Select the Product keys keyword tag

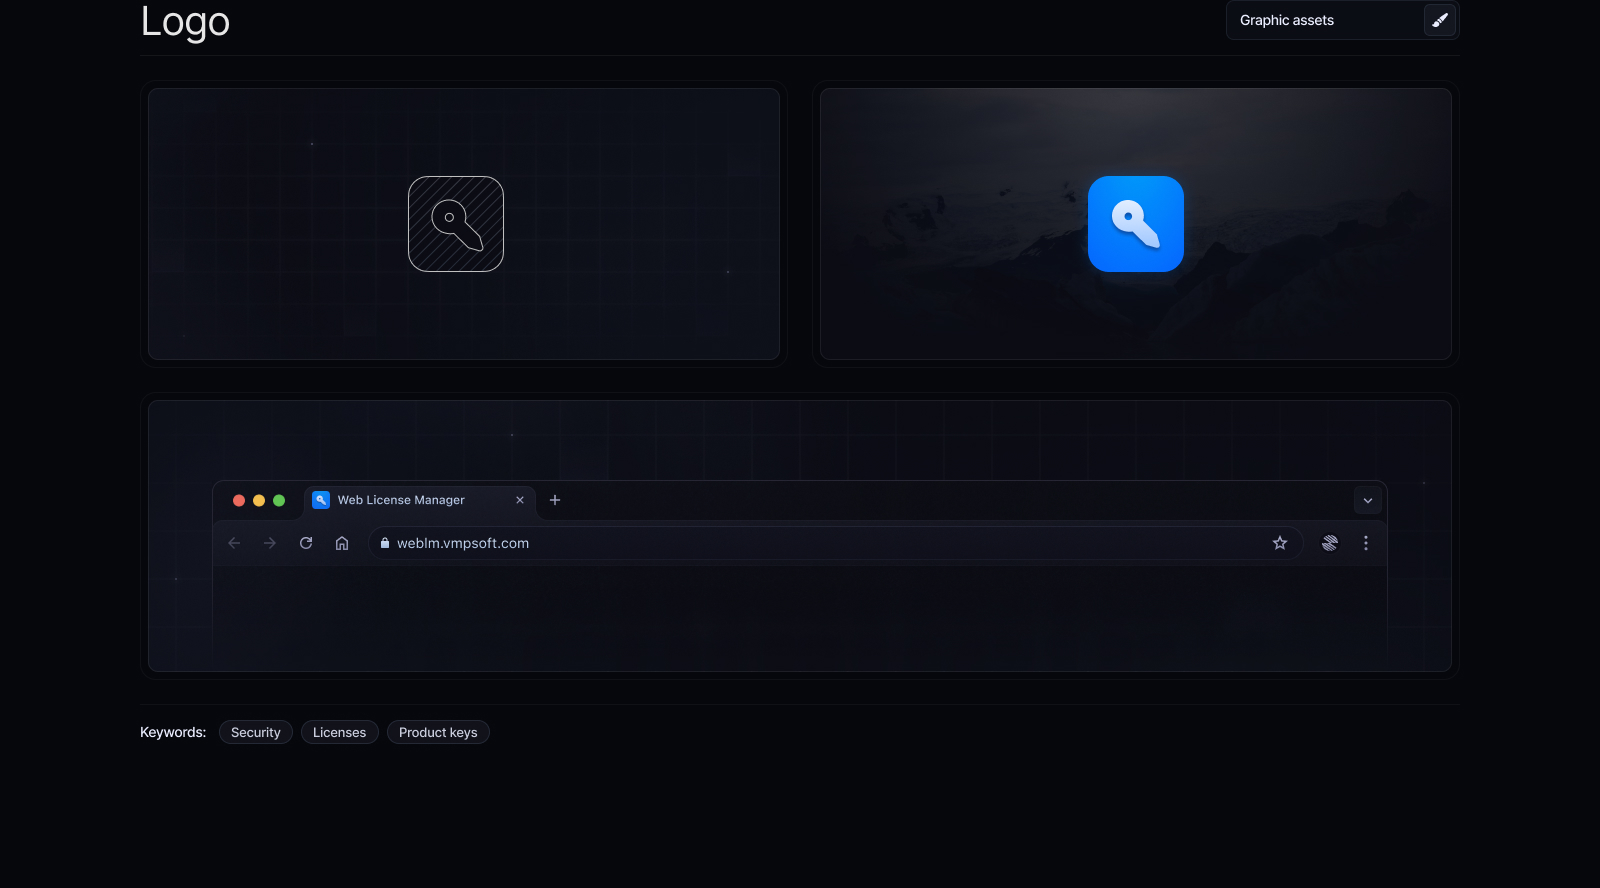[438, 732]
